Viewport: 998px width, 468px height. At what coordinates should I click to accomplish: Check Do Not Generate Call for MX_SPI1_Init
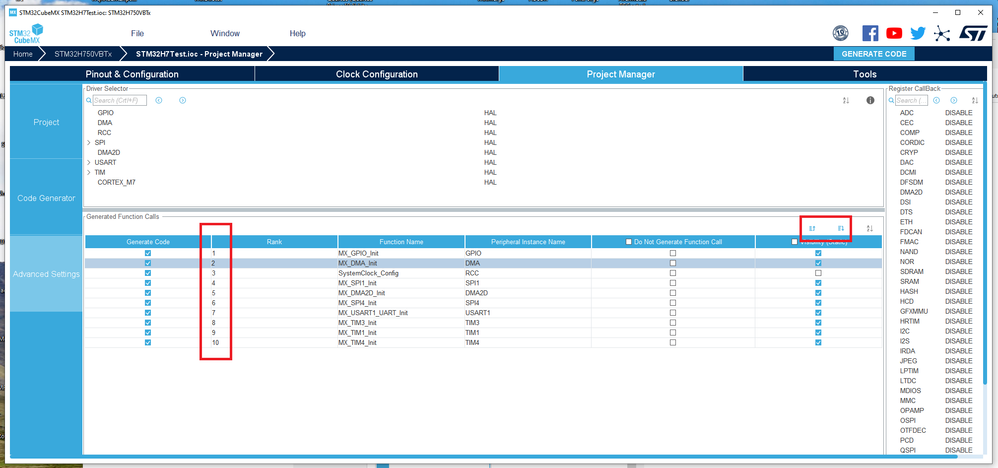click(673, 283)
